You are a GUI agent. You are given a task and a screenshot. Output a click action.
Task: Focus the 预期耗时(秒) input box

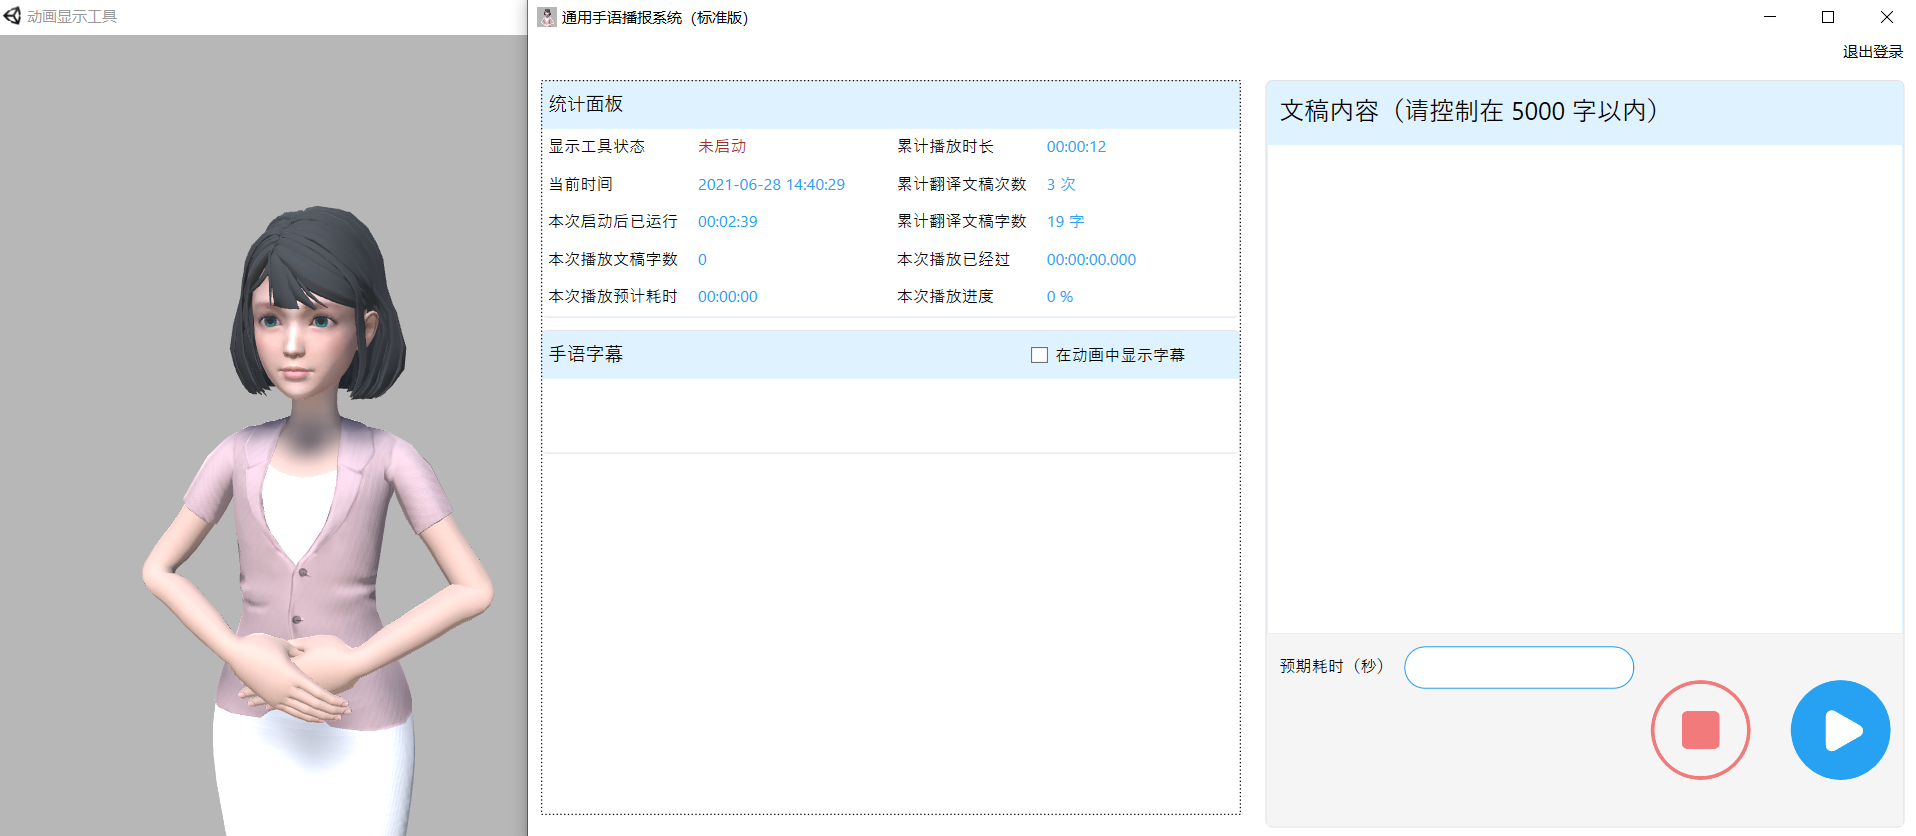[x=1518, y=667]
